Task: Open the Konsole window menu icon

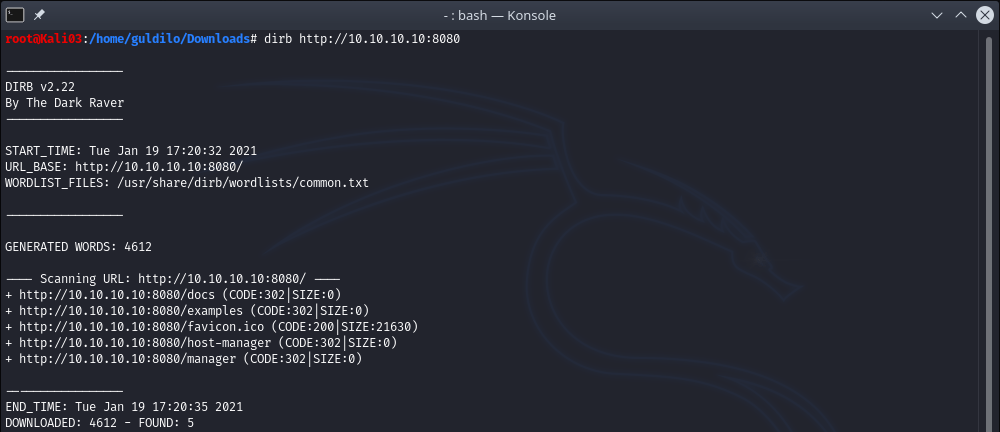Action: [15, 15]
